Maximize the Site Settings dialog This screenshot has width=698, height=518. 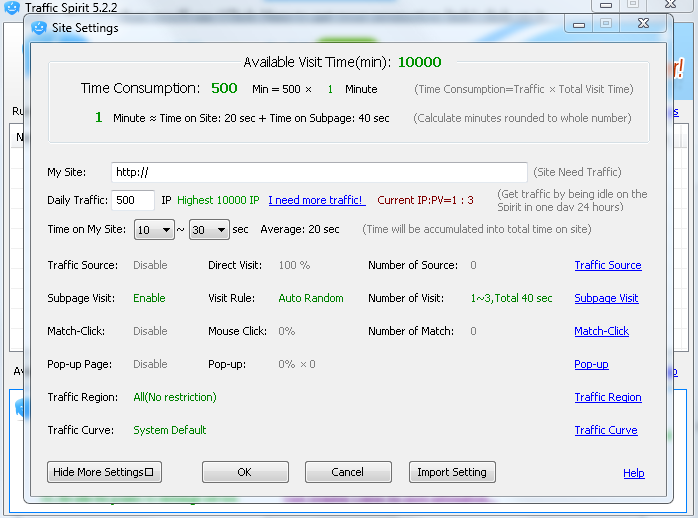point(606,23)
